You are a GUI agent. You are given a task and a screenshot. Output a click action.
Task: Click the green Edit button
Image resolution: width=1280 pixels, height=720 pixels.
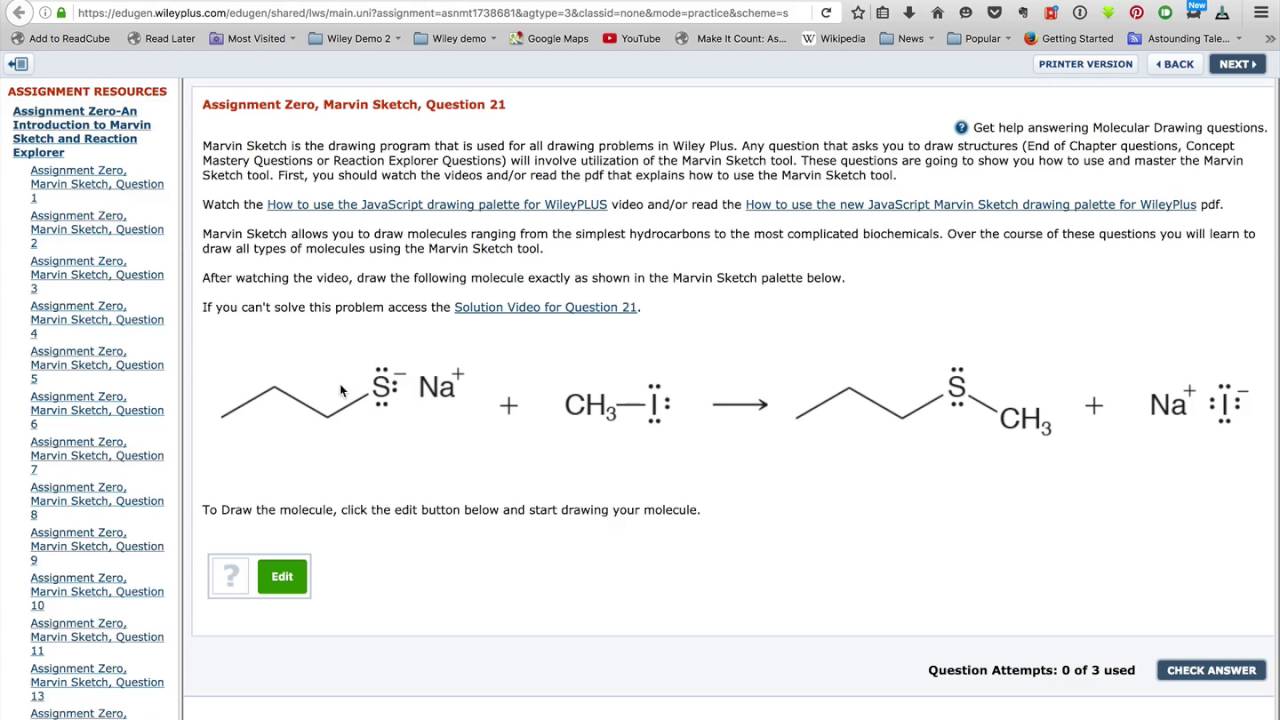282,576
